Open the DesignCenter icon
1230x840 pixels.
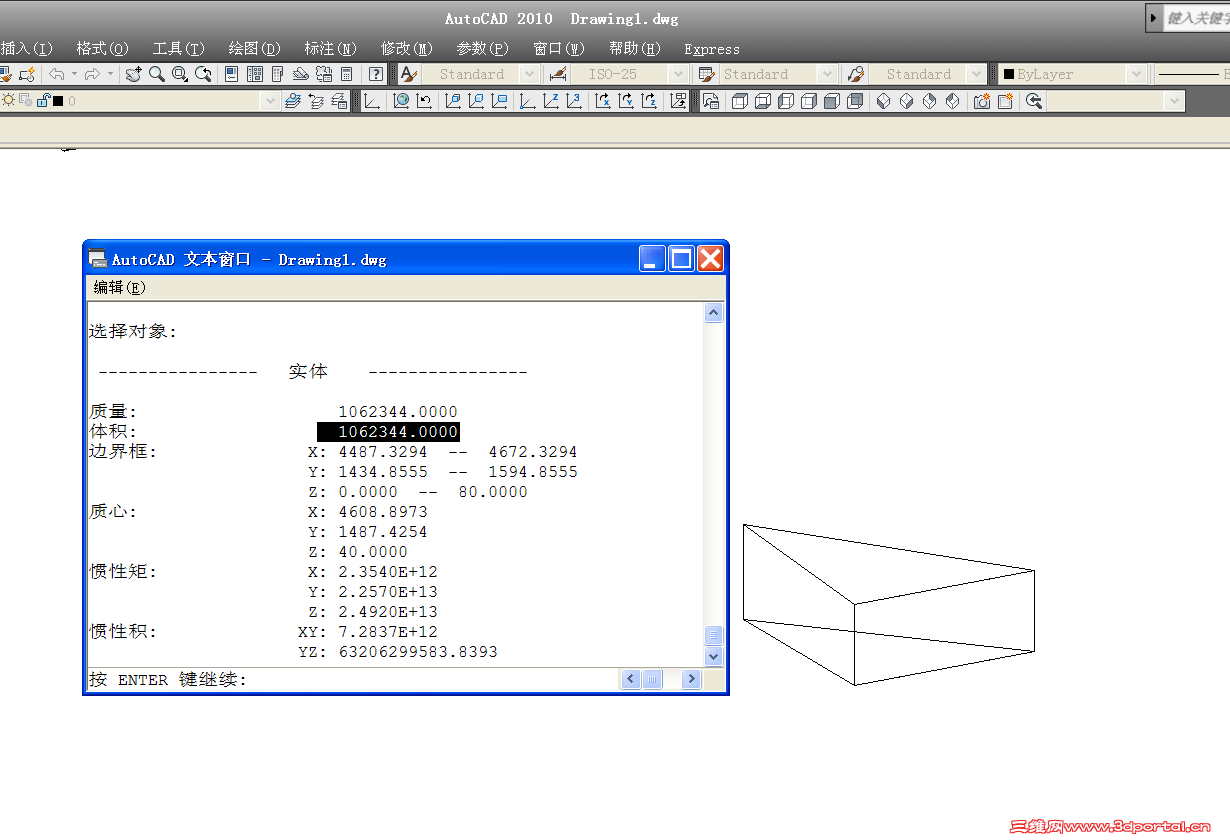pos(255,74)
